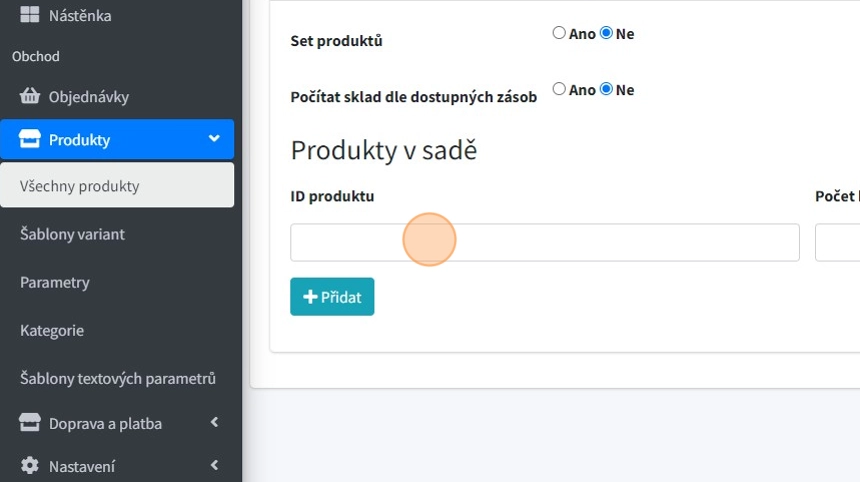Click the Objednávky basket icon
860x482 pixels.
point(29,97)
